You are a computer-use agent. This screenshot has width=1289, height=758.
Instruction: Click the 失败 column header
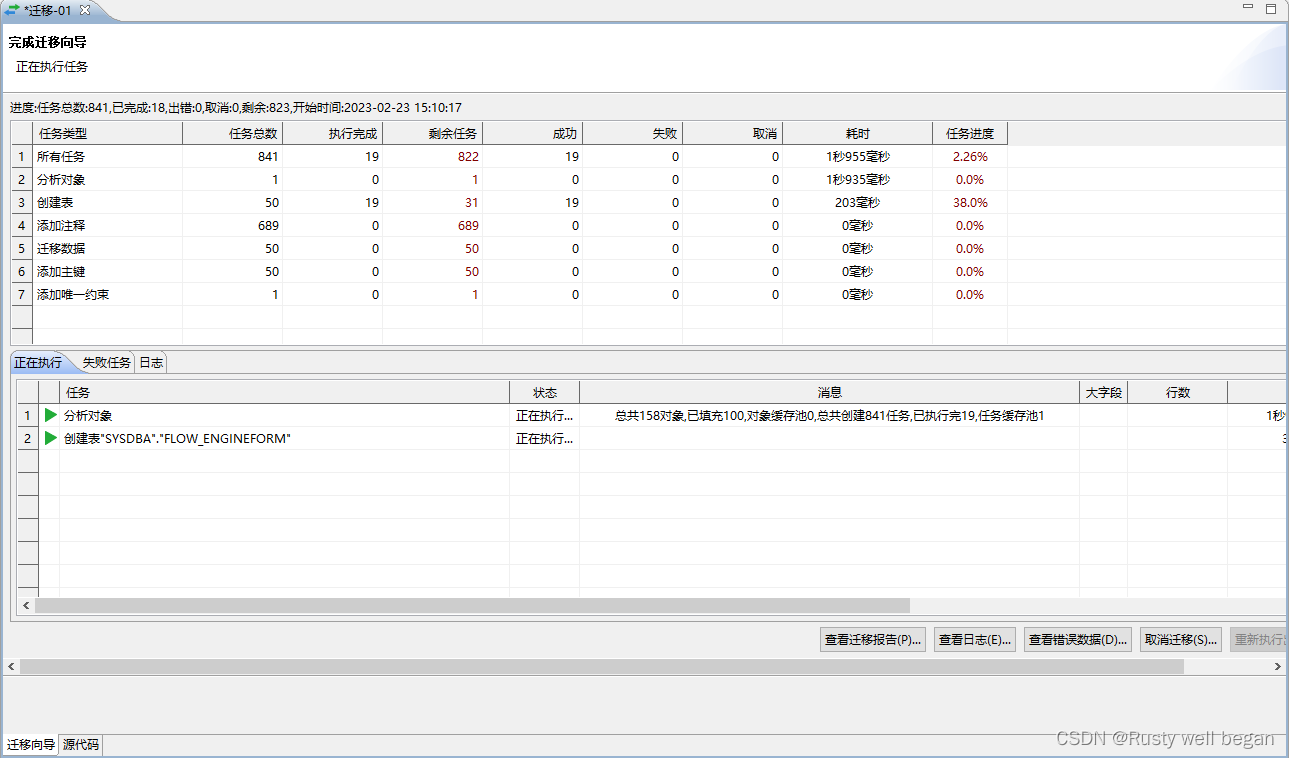[632, 133]
